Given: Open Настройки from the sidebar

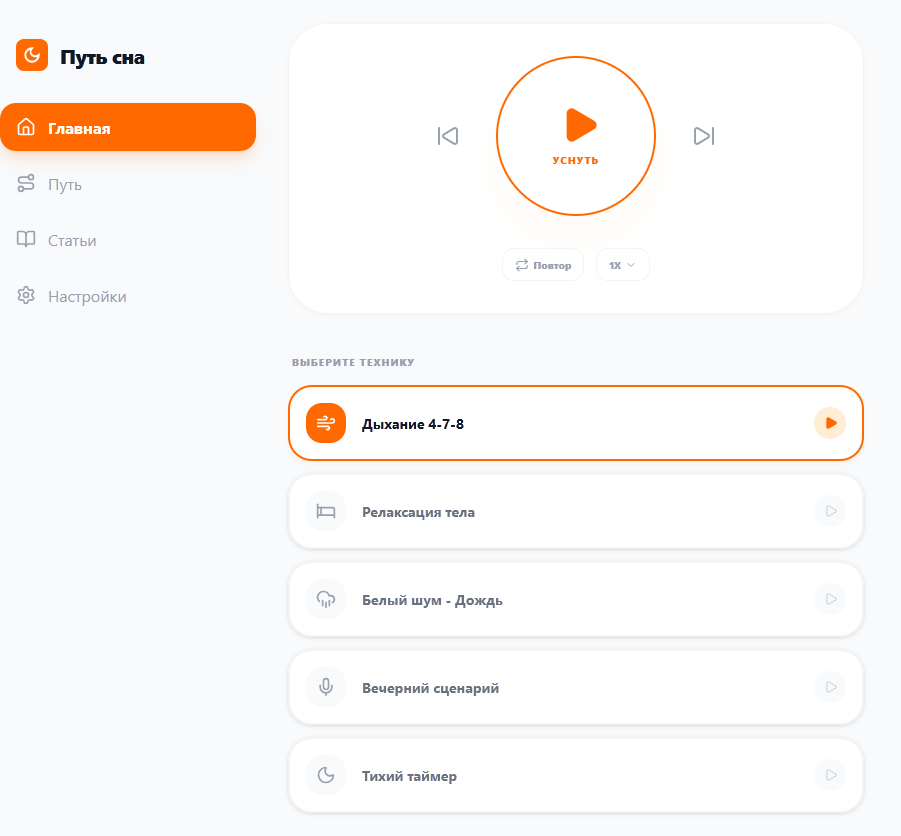Looking at the screenshot, I should (87, 296).
